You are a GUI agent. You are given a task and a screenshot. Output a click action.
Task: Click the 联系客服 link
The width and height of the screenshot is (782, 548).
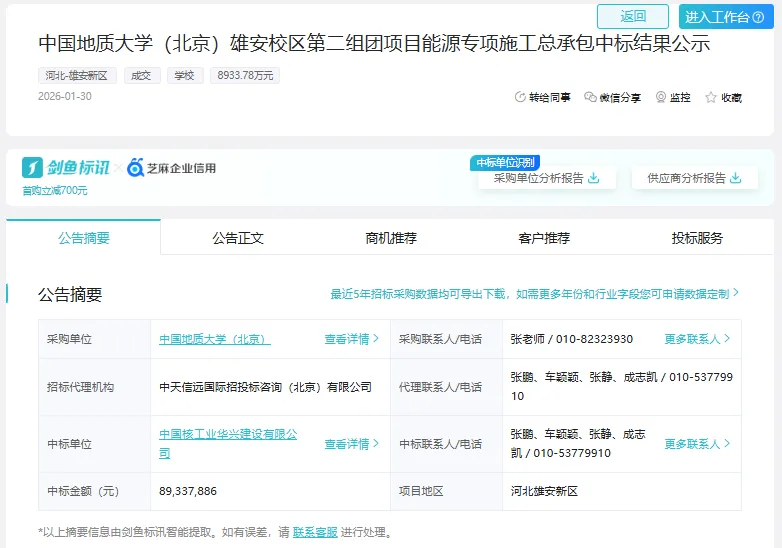pyautogui.click(x=315, y=533)
